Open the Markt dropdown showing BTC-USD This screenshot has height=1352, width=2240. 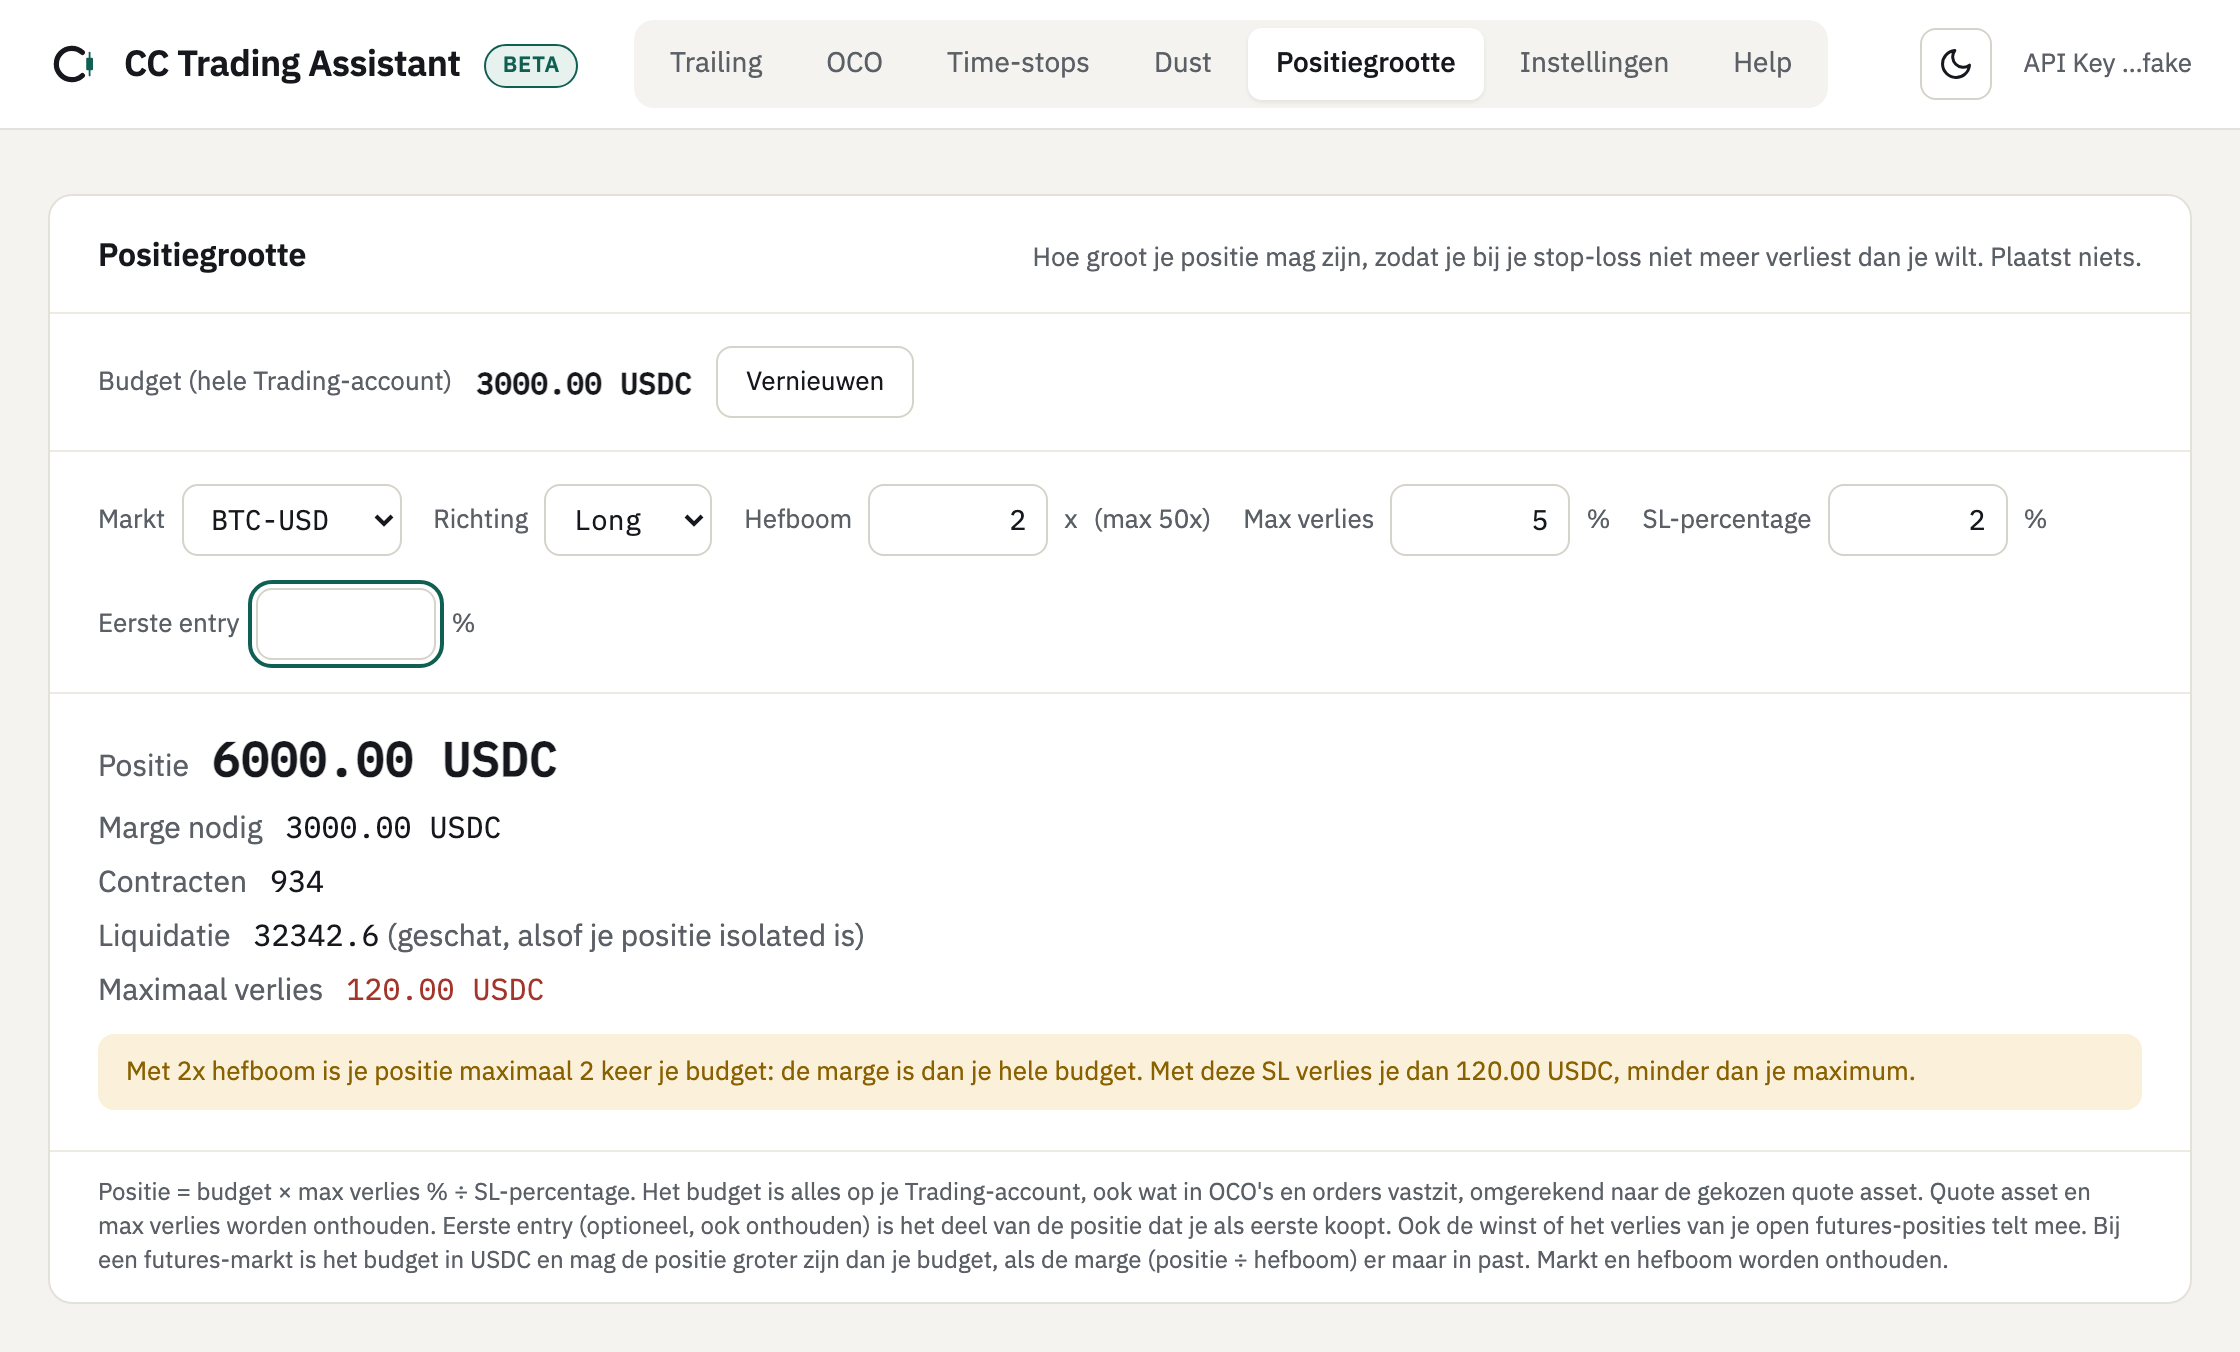(292, 520)
